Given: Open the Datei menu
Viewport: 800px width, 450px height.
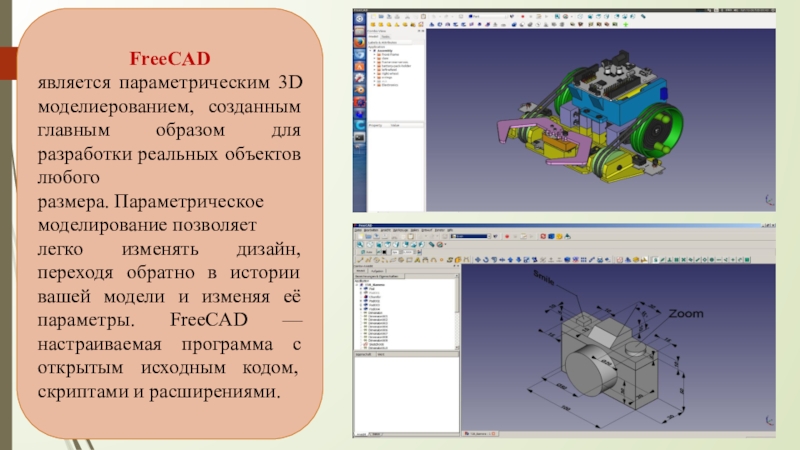Looking at the screenshot, I should click(358, 230).
